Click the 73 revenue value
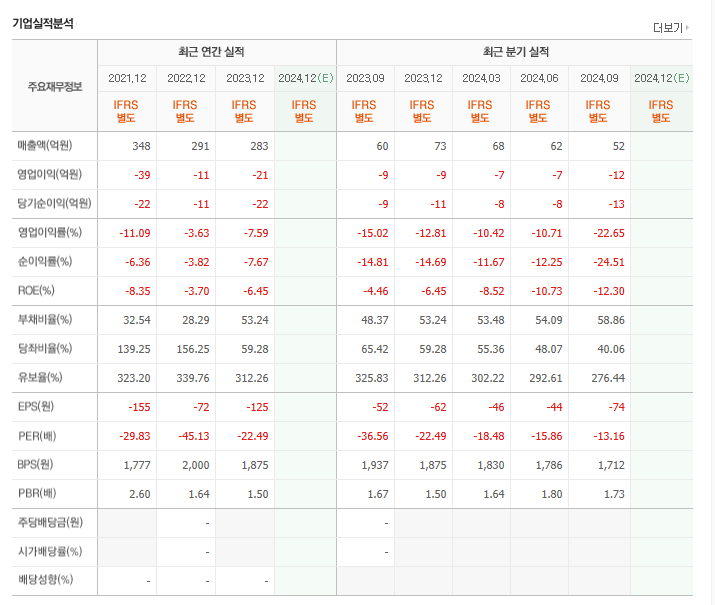This screenshot has width=715, height=605. coord(440,146)
